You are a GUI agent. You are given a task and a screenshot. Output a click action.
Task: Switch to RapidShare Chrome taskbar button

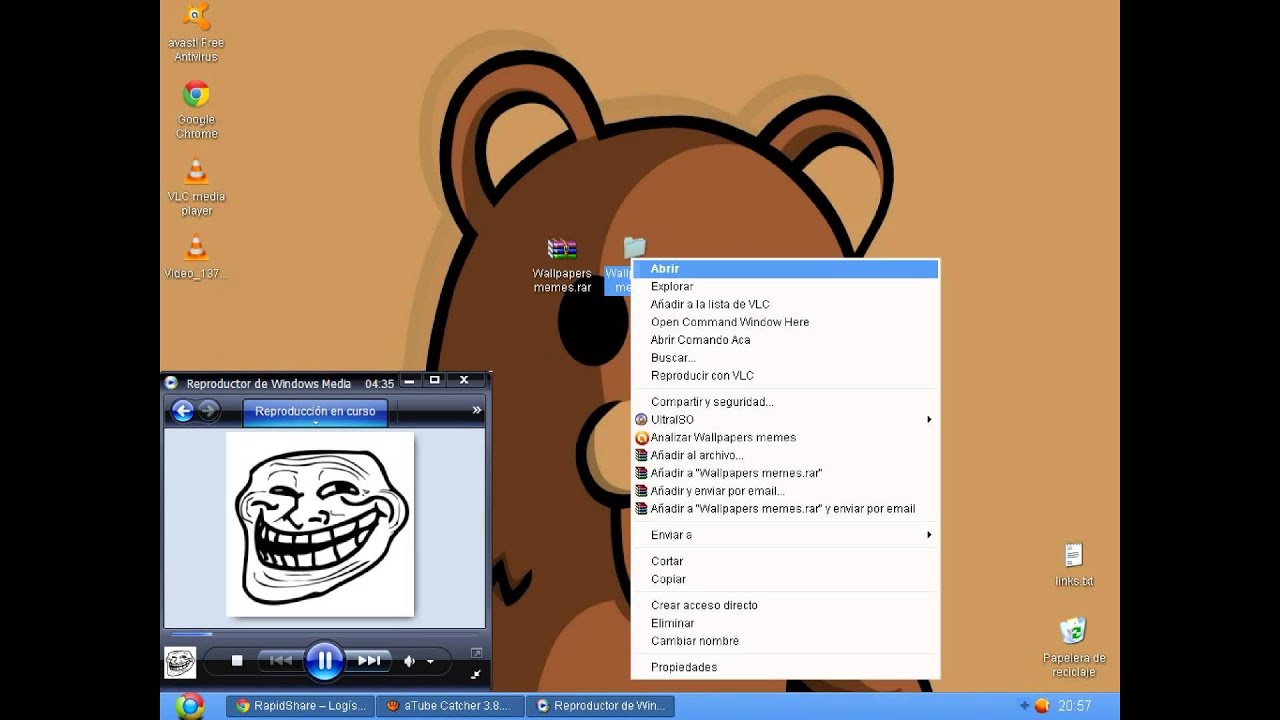[x=300, y=706]
